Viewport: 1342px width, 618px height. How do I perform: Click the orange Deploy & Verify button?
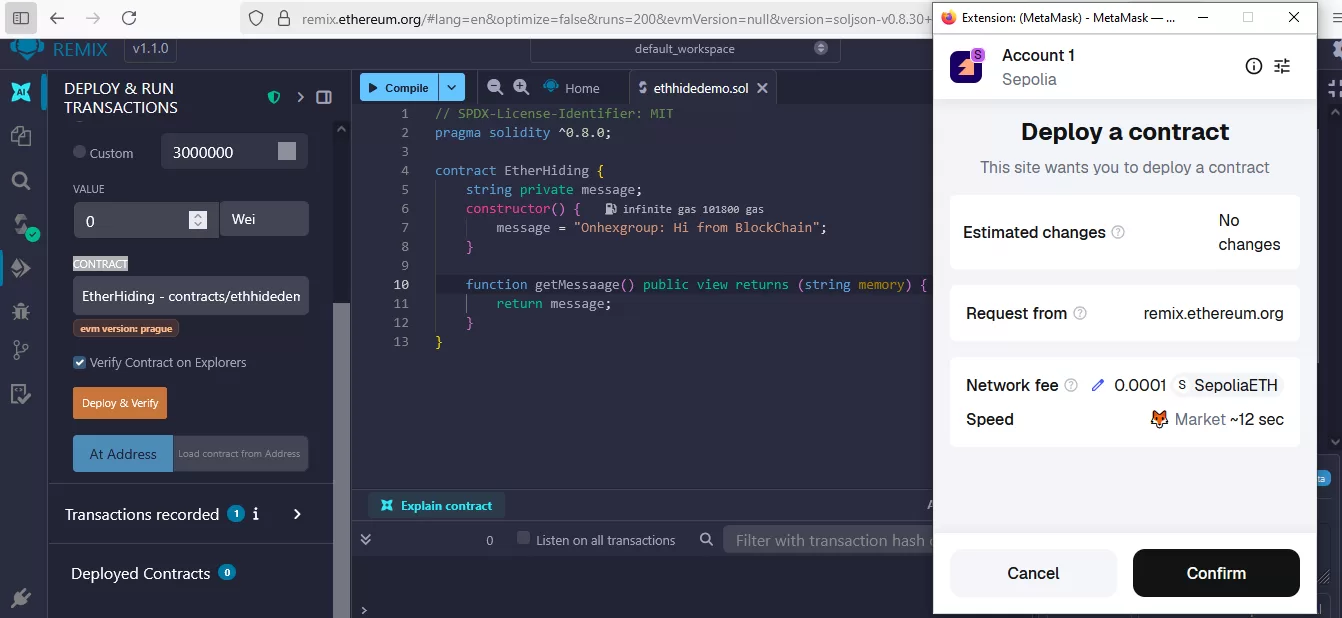tap(120, 403)
